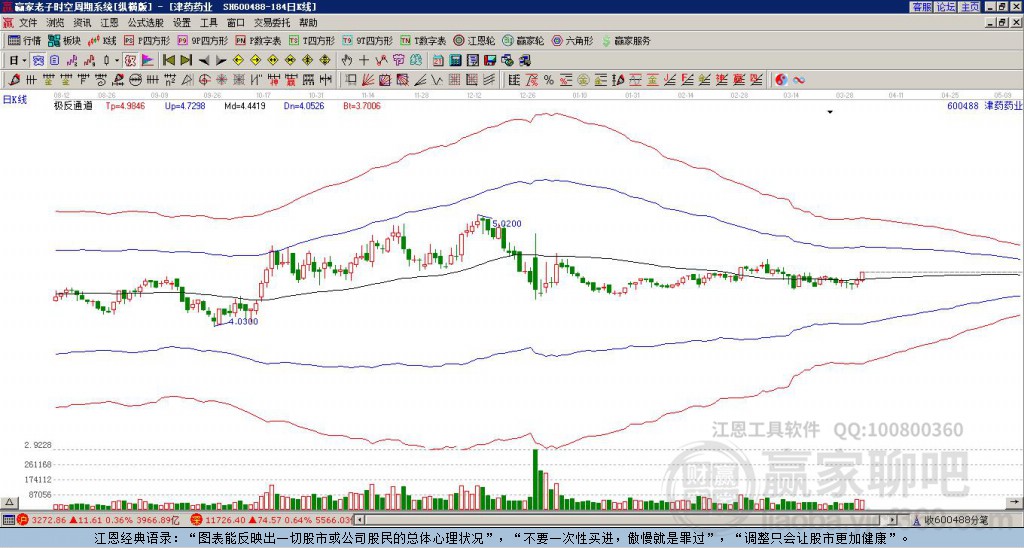This screenshot has width=1024, height=548.
Task: Click the percent sign tool
Action: (x=549, y=80)
